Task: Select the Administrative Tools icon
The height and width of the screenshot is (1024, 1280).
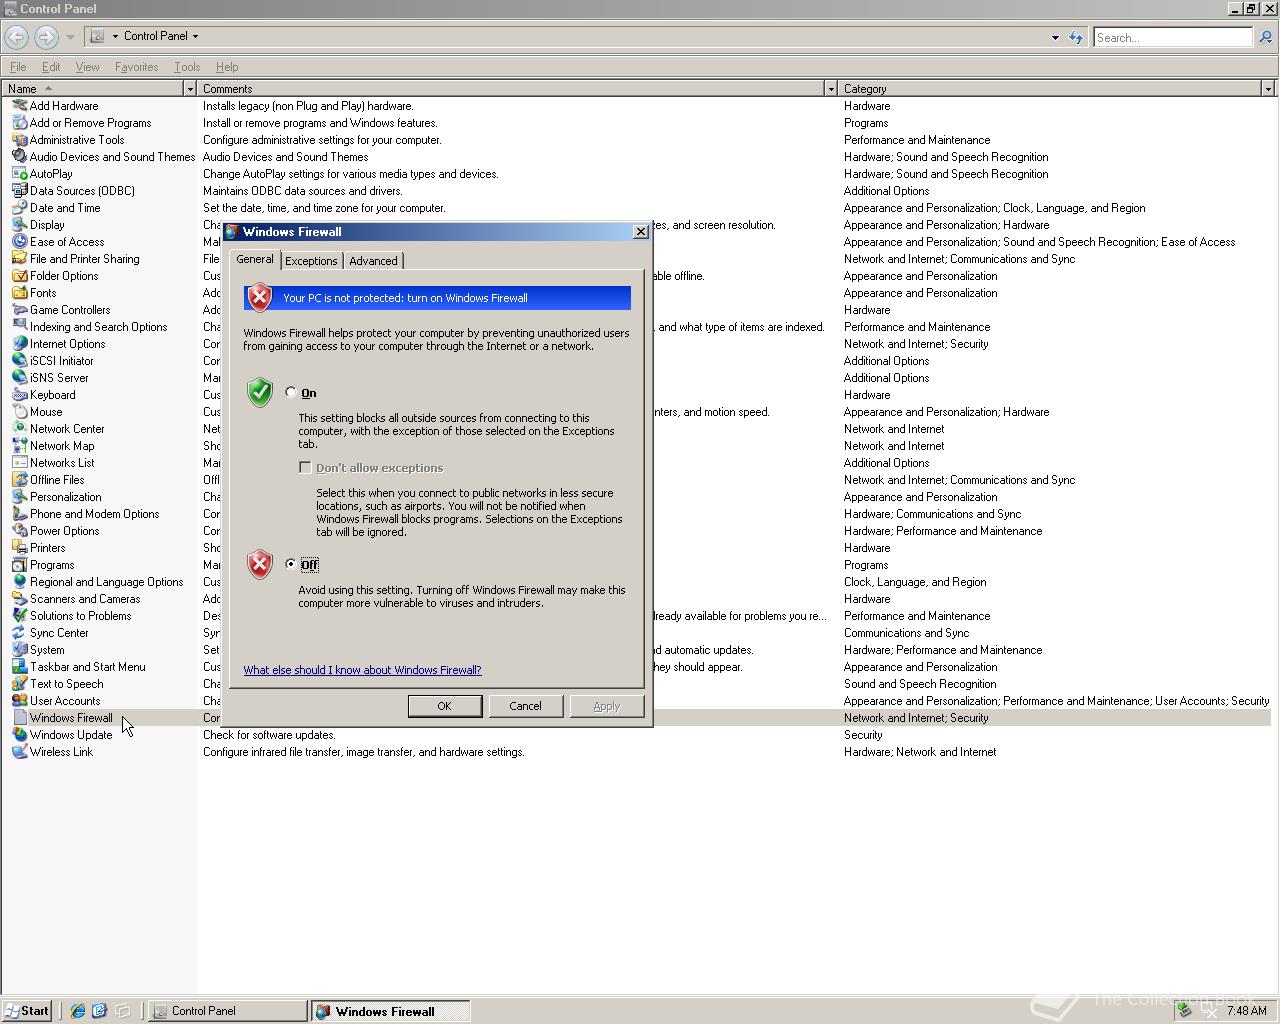Action: pyautogui.click(x=19, y=140)
